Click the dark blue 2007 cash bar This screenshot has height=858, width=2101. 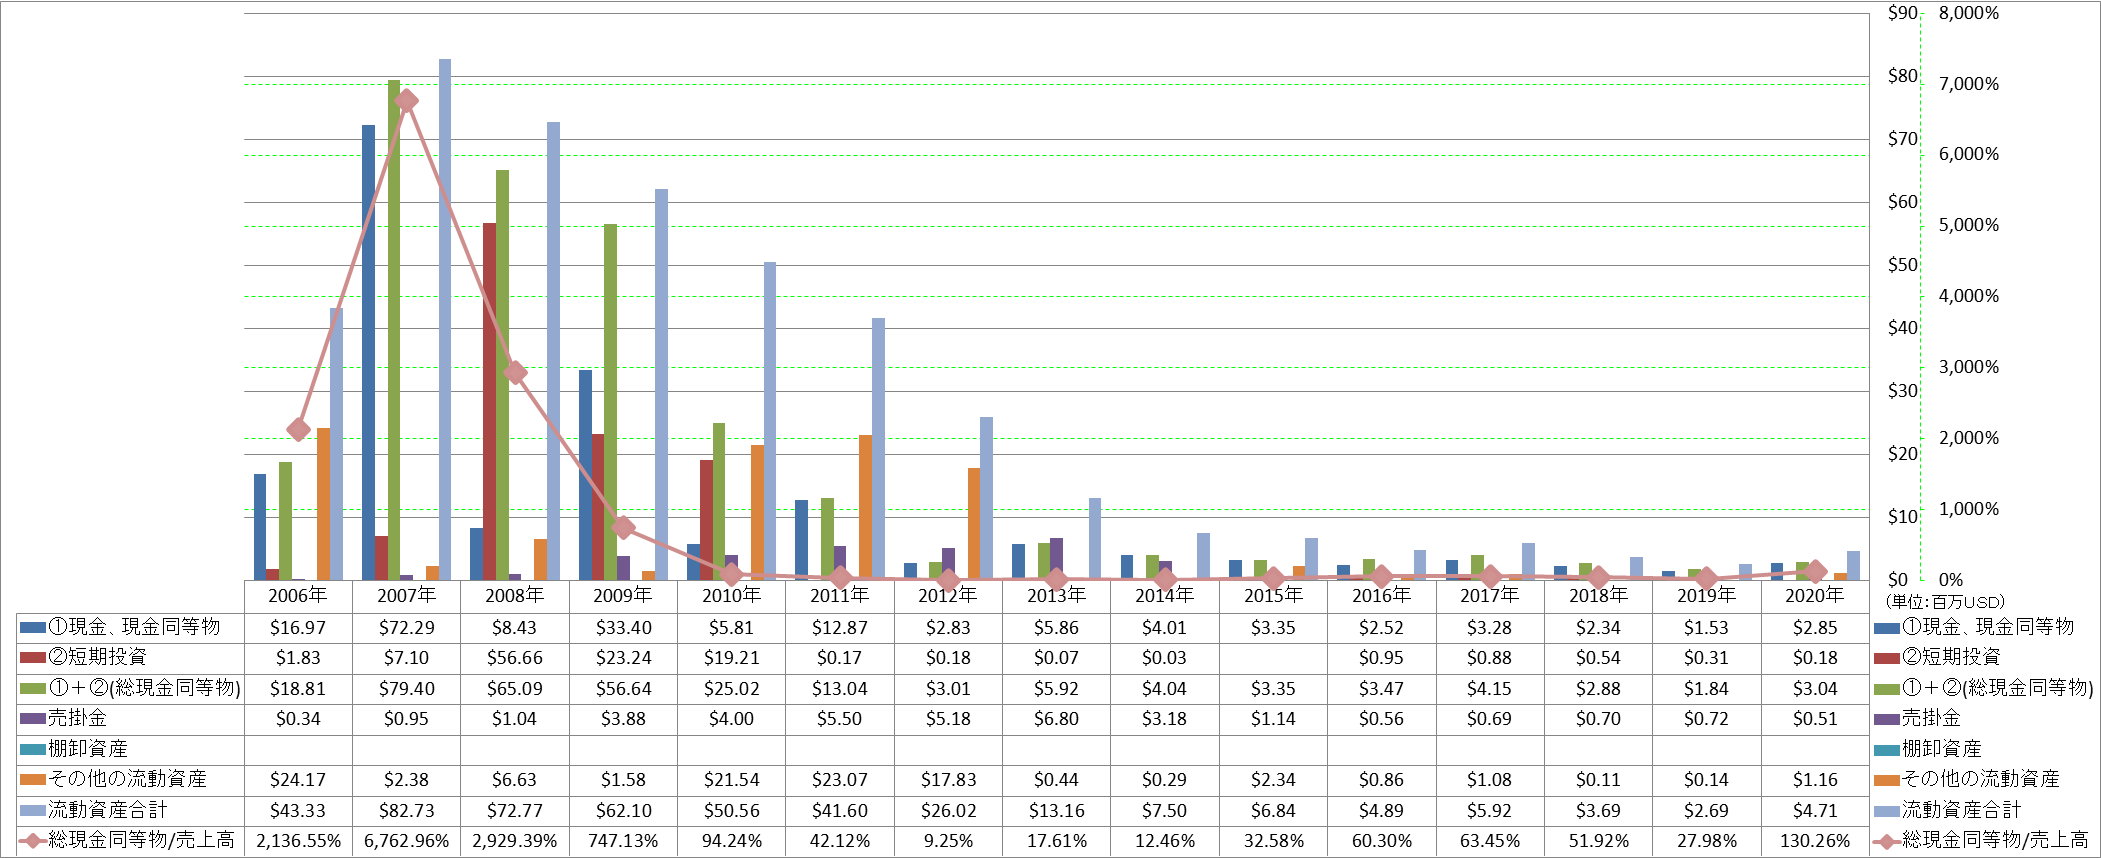click(368, 352)
